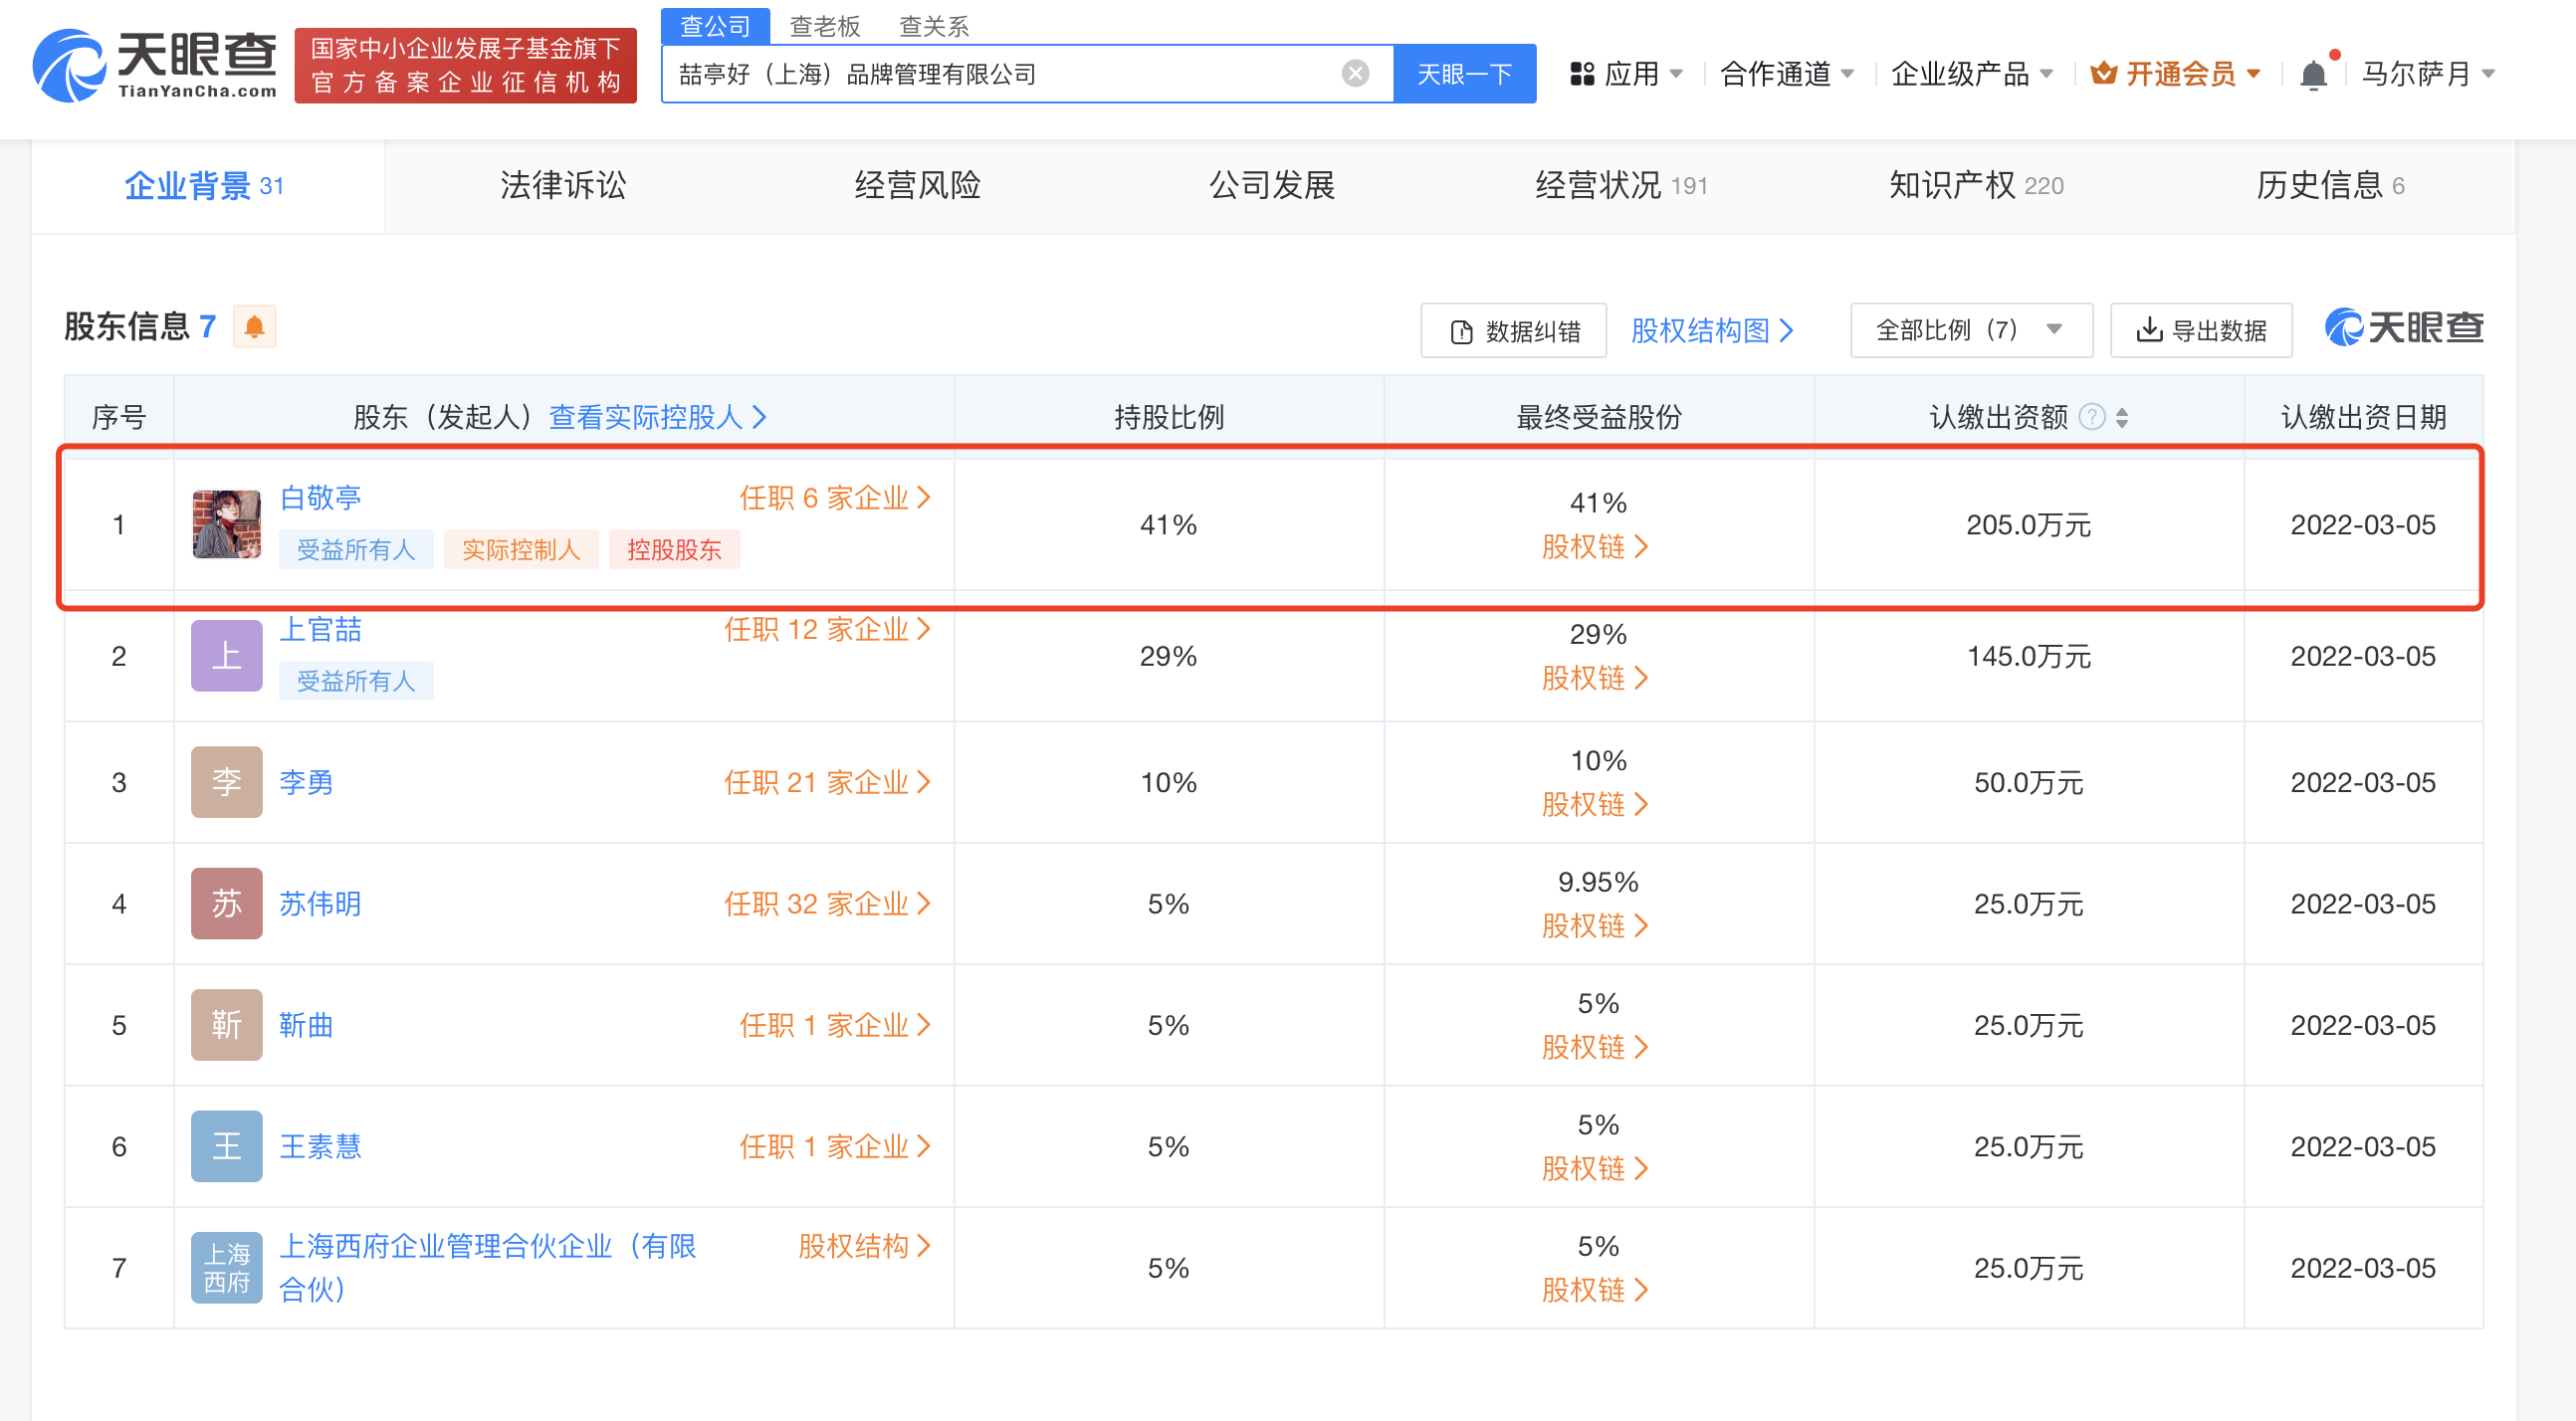2576x1421 pixels.
Task: Open the 马尔萨月 user menu
Action: pyautogui.click(x=2429, y=74)
